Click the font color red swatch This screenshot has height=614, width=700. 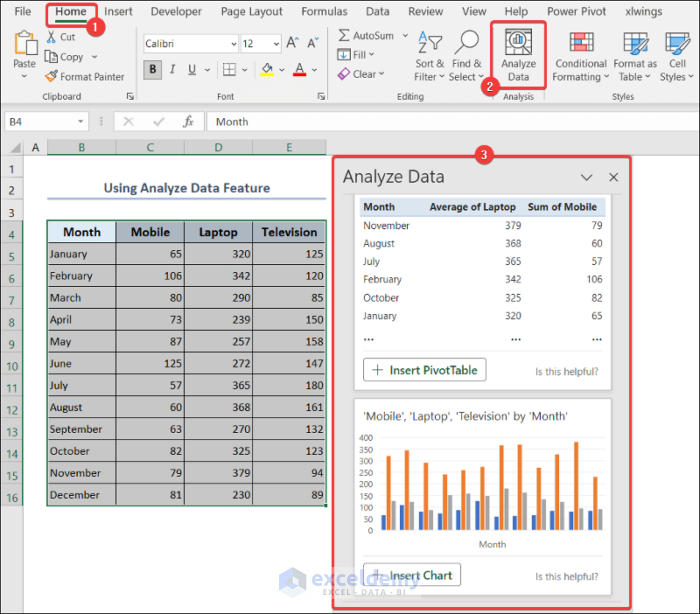point(299,70)
